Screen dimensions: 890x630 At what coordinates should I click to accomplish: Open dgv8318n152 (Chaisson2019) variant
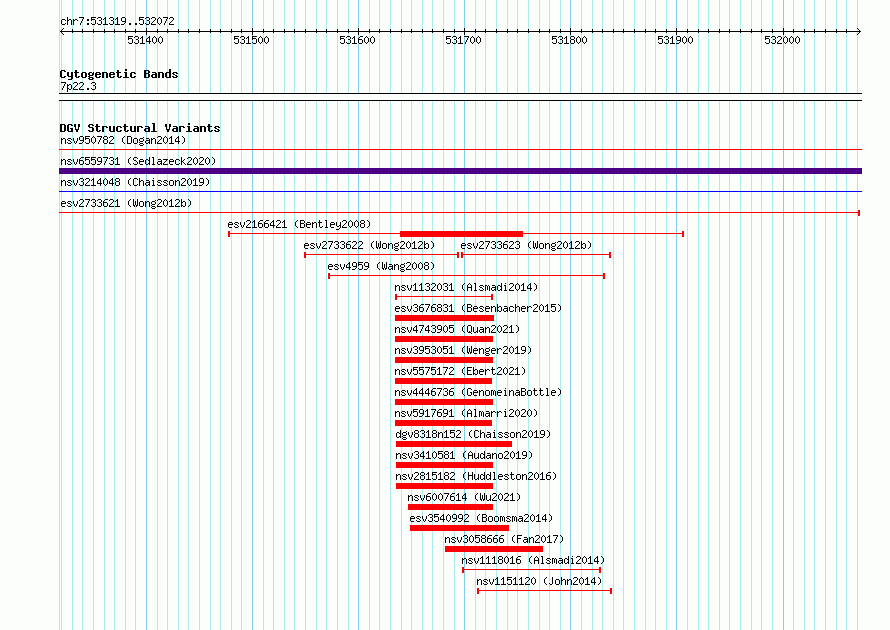click(473, 434)
